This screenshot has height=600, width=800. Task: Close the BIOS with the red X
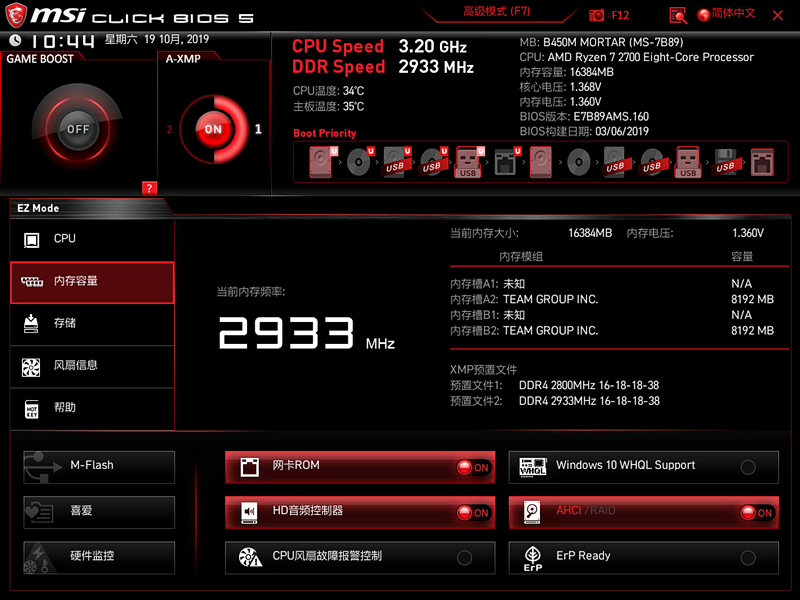pyautogui.click(x=778, y=15)
